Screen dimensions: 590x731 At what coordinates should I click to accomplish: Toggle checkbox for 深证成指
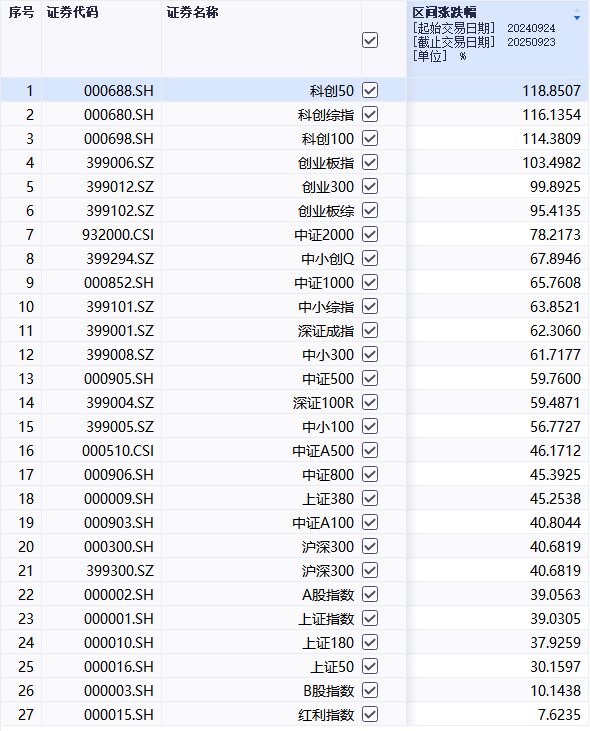[370, 330]
